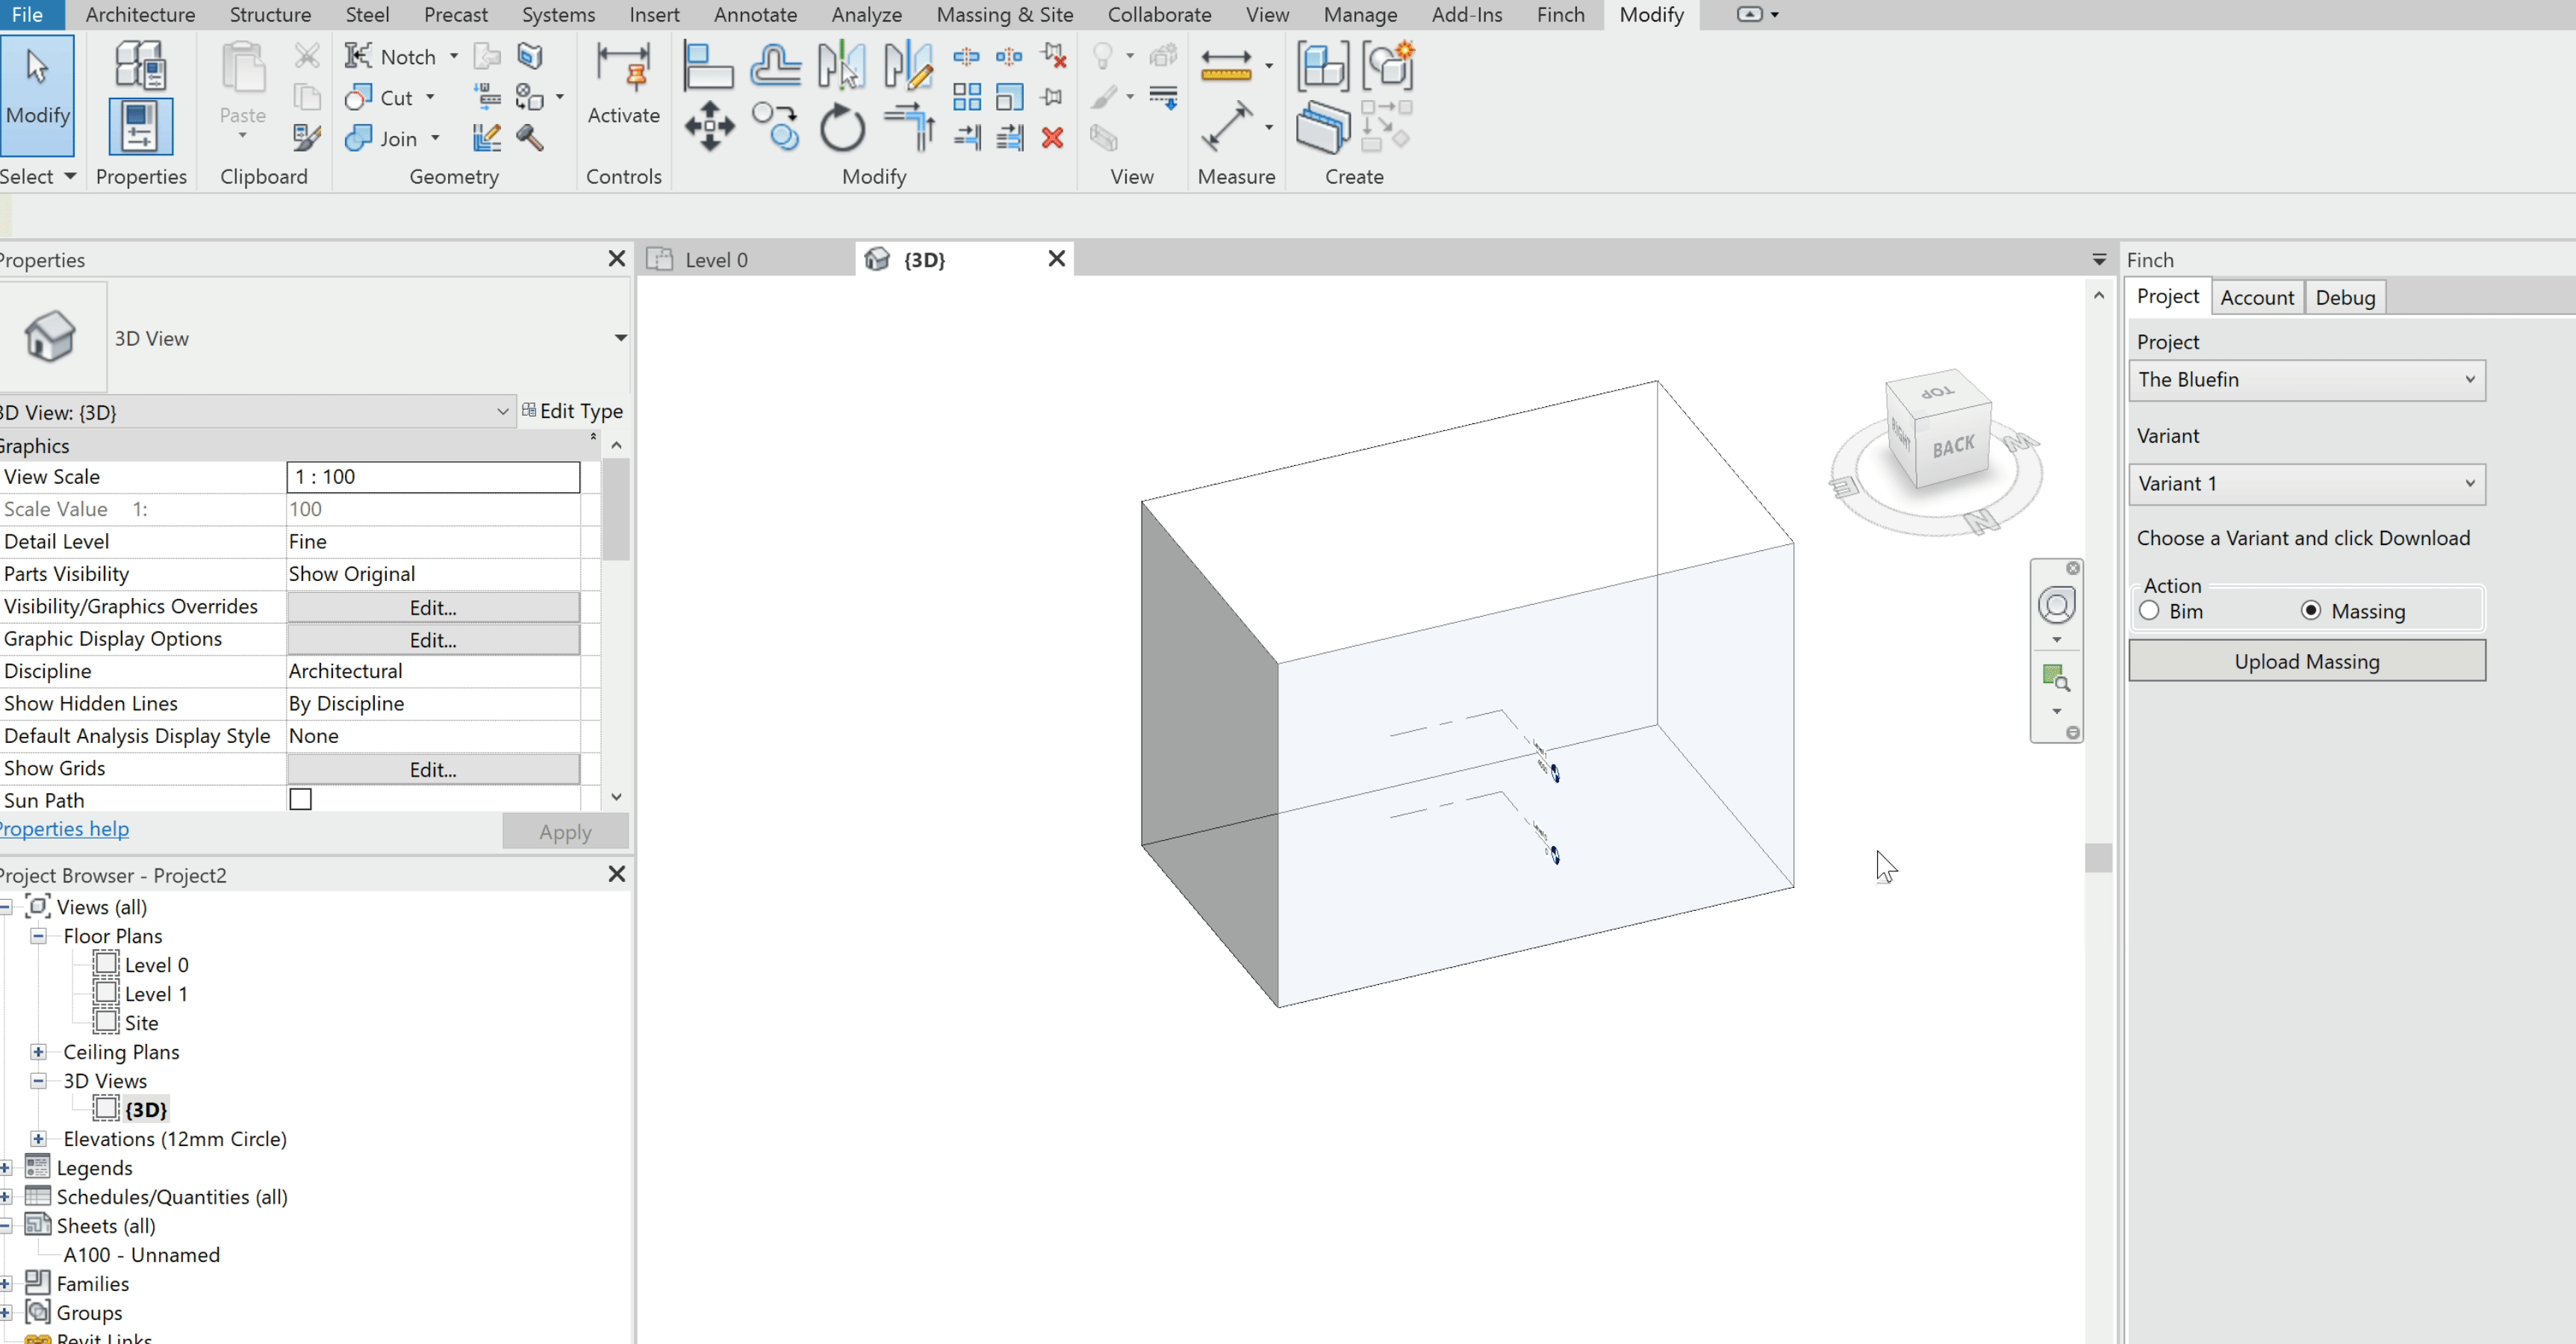
Task: Select the Move tool icon
Action: click(709, 127)
